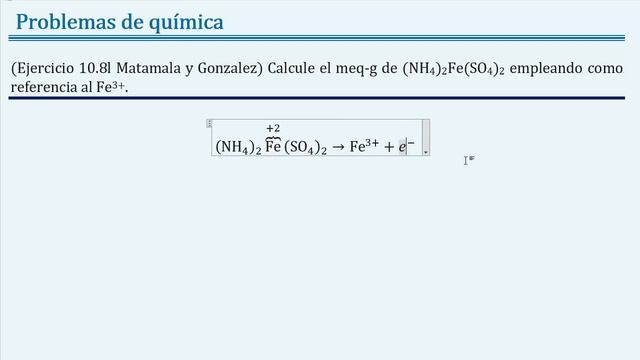Click 'referencia al Fe3+' text line
640x360 pixels.
pos(69,87)
